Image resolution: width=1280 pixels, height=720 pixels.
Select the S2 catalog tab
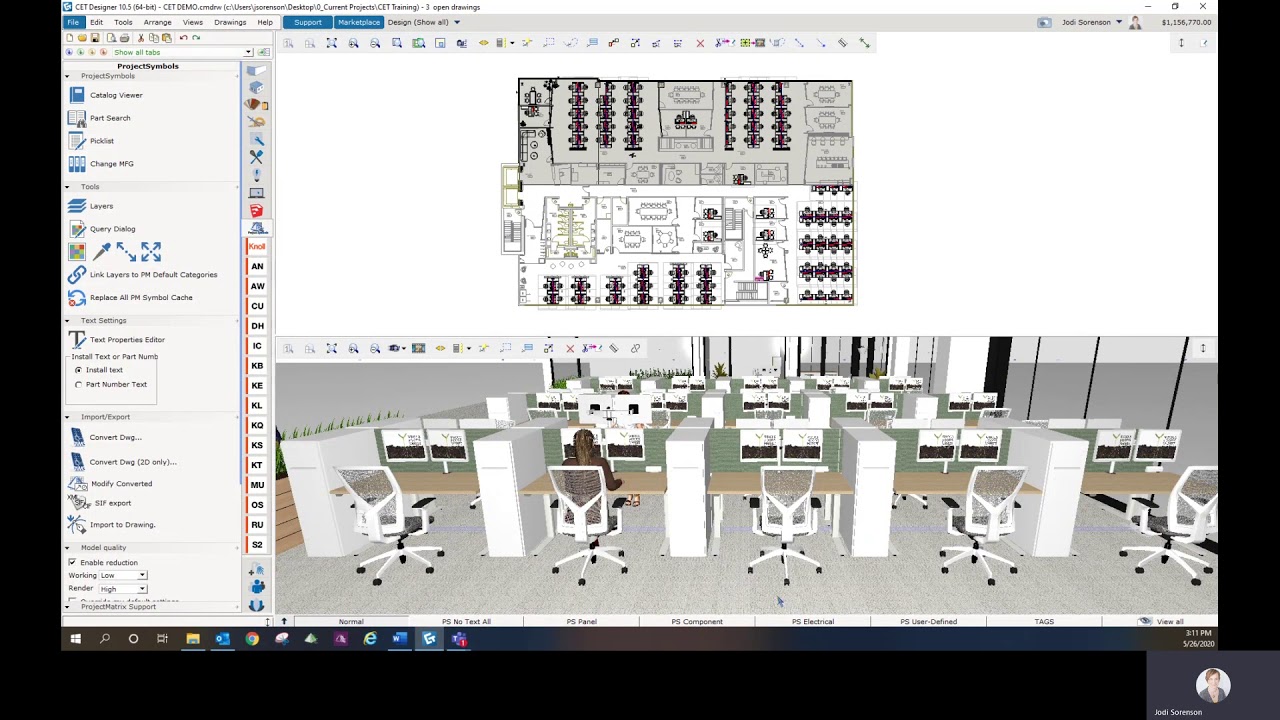[x=257, y=545]
